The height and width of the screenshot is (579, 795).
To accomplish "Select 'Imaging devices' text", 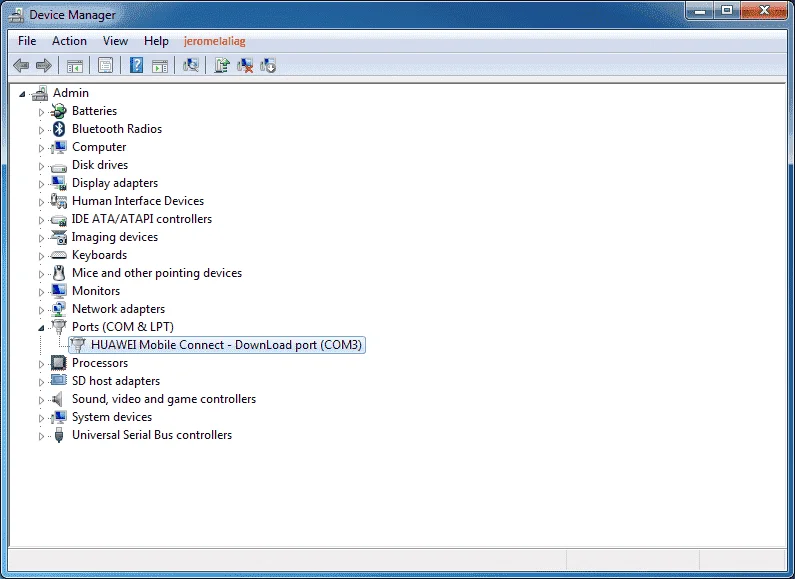I will [115, 237].
